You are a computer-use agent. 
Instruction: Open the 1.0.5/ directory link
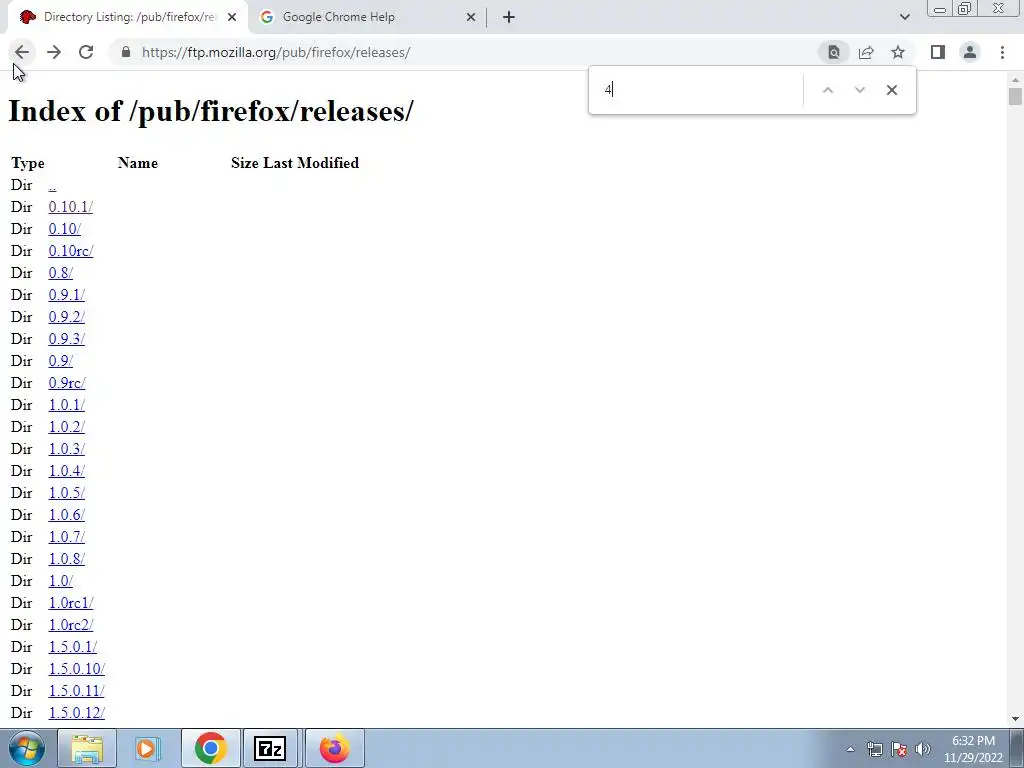(67, 493)
